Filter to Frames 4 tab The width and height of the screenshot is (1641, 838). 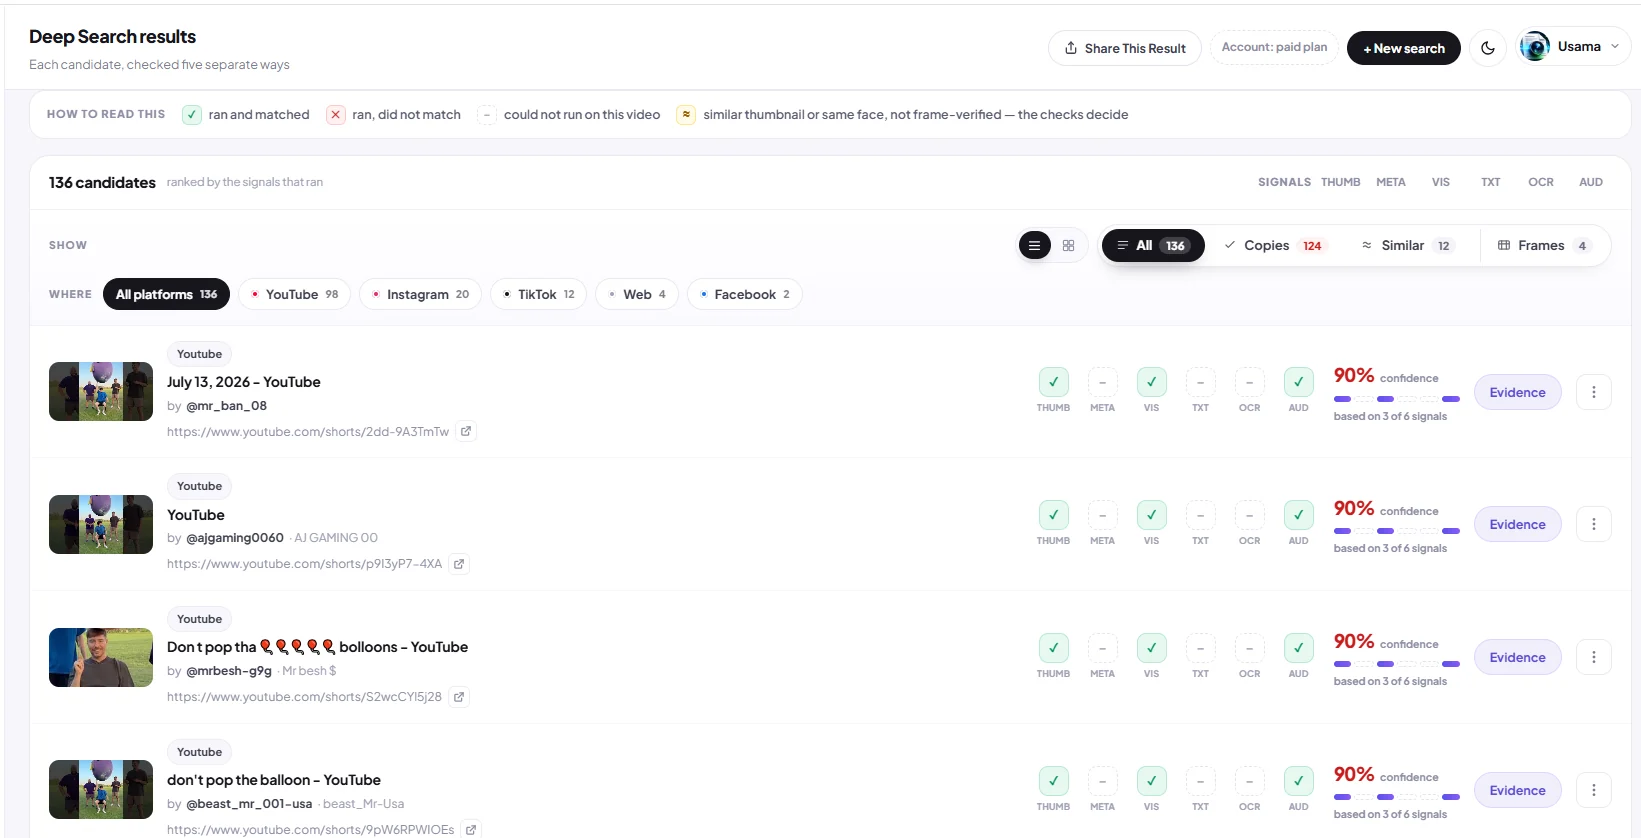tap(1545, 245)
